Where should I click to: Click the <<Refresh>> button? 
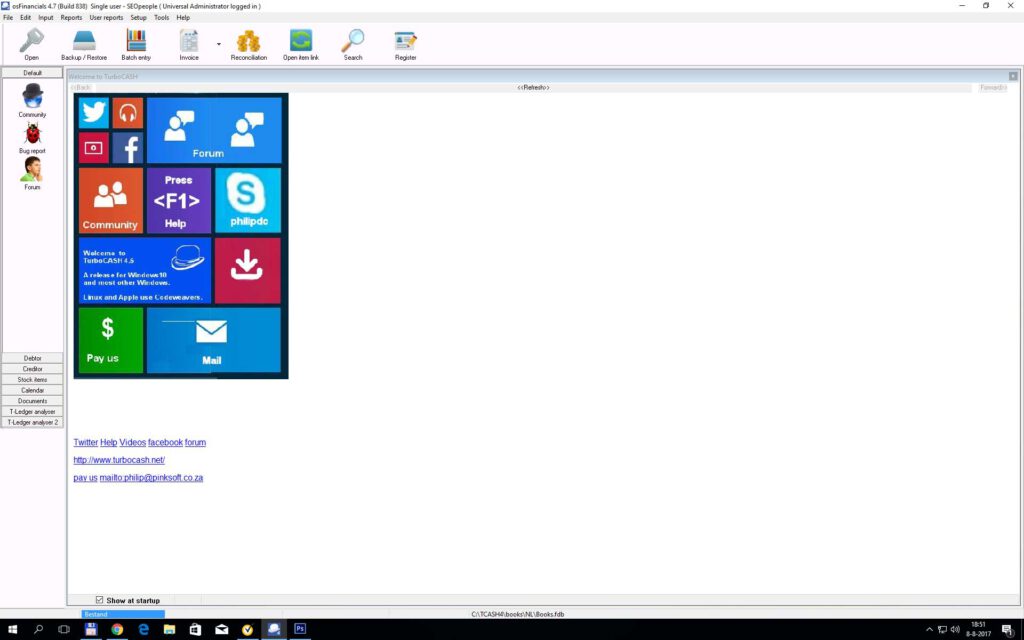[x=533, y=87]
